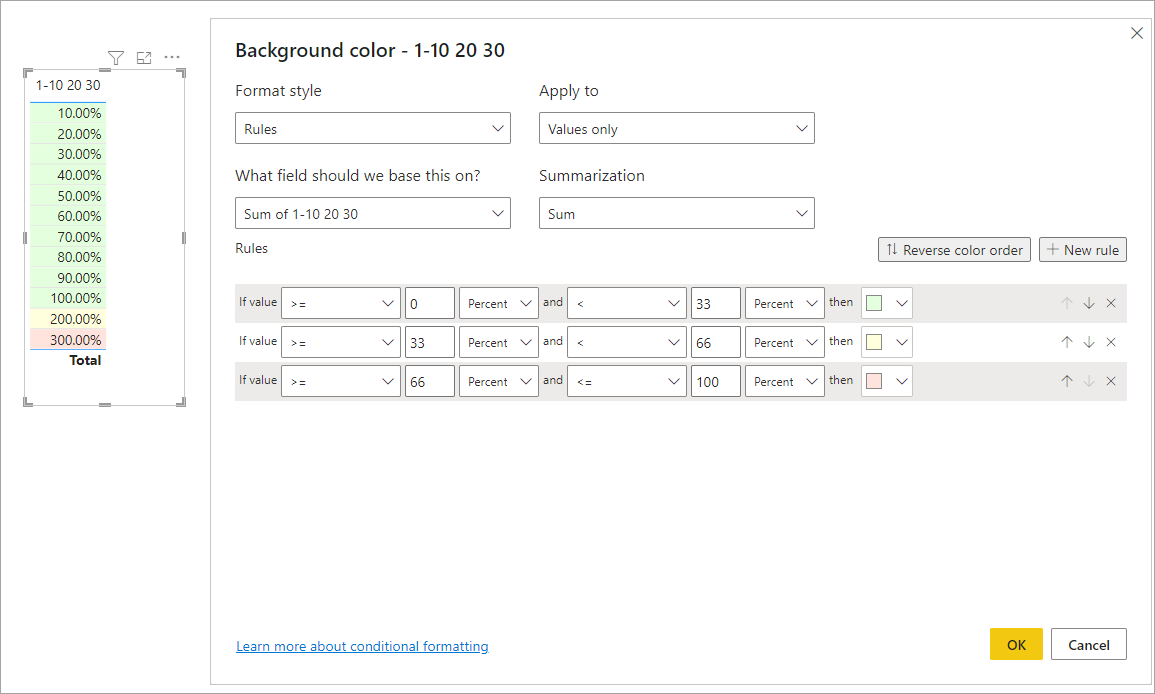Select the 50.00% table cell
1155x694 pixels.
[x=69, y=196]
